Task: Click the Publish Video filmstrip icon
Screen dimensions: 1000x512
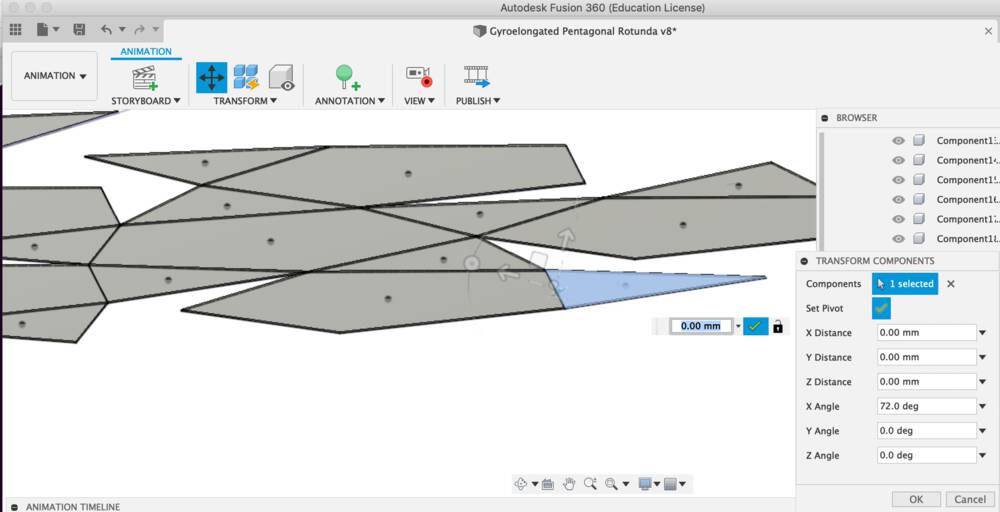Action: [476, 77]
